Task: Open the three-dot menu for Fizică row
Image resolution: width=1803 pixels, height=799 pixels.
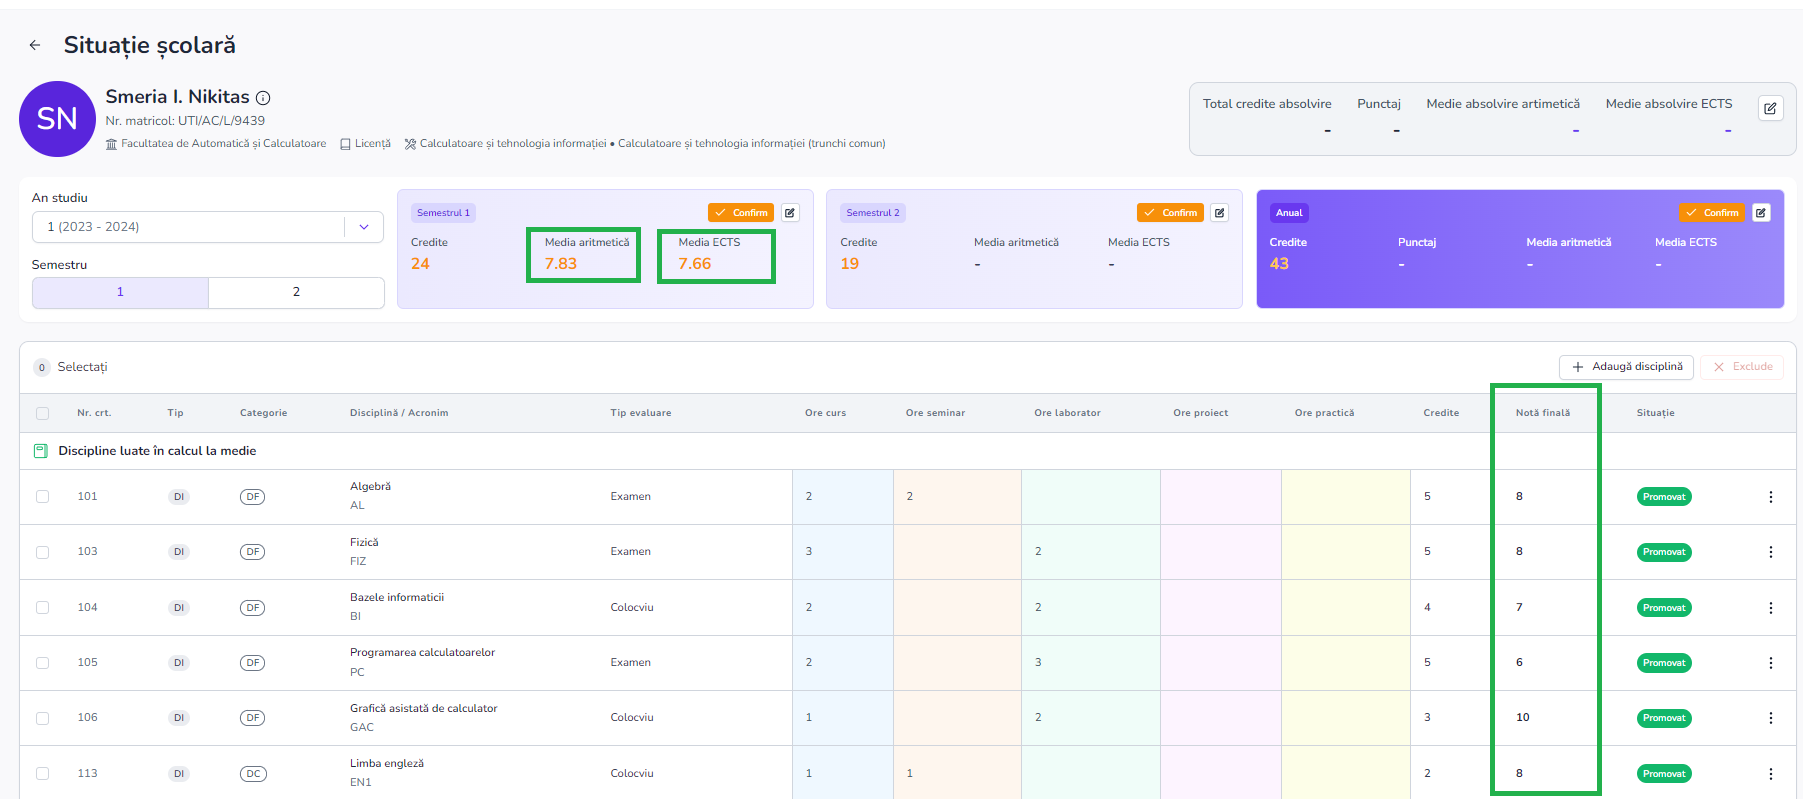Action: coord(1770,552)
